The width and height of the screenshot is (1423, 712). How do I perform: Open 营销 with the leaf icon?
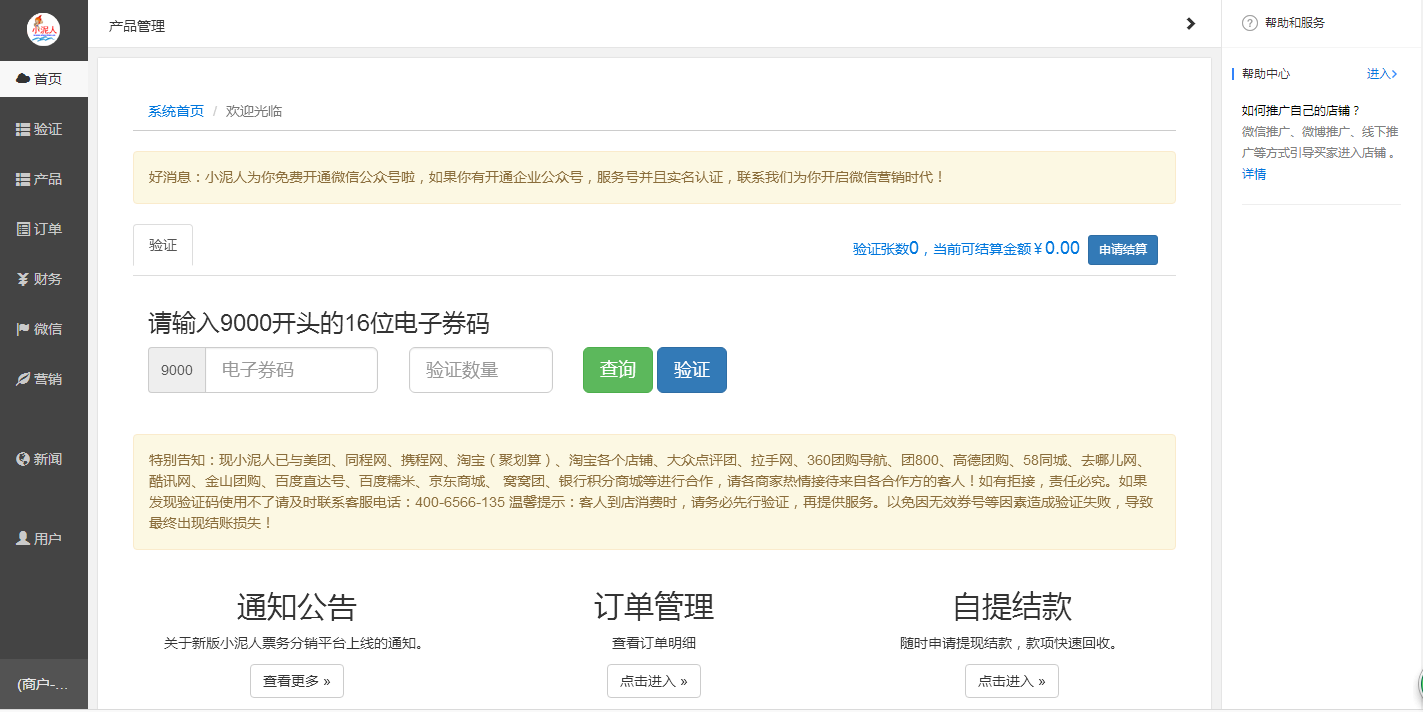pyautogui.click(x=40, y=379)
